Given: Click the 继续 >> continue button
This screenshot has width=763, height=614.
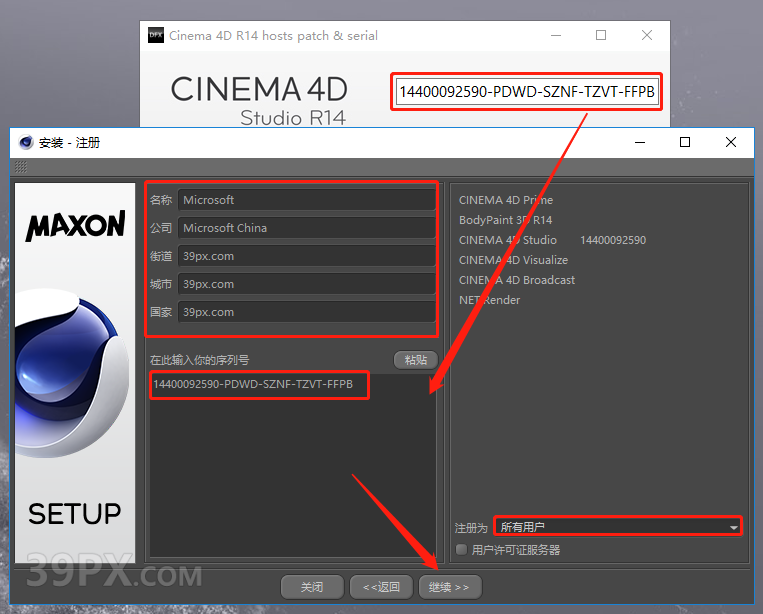Looking at the screenshot, I should tap(450, 587).
